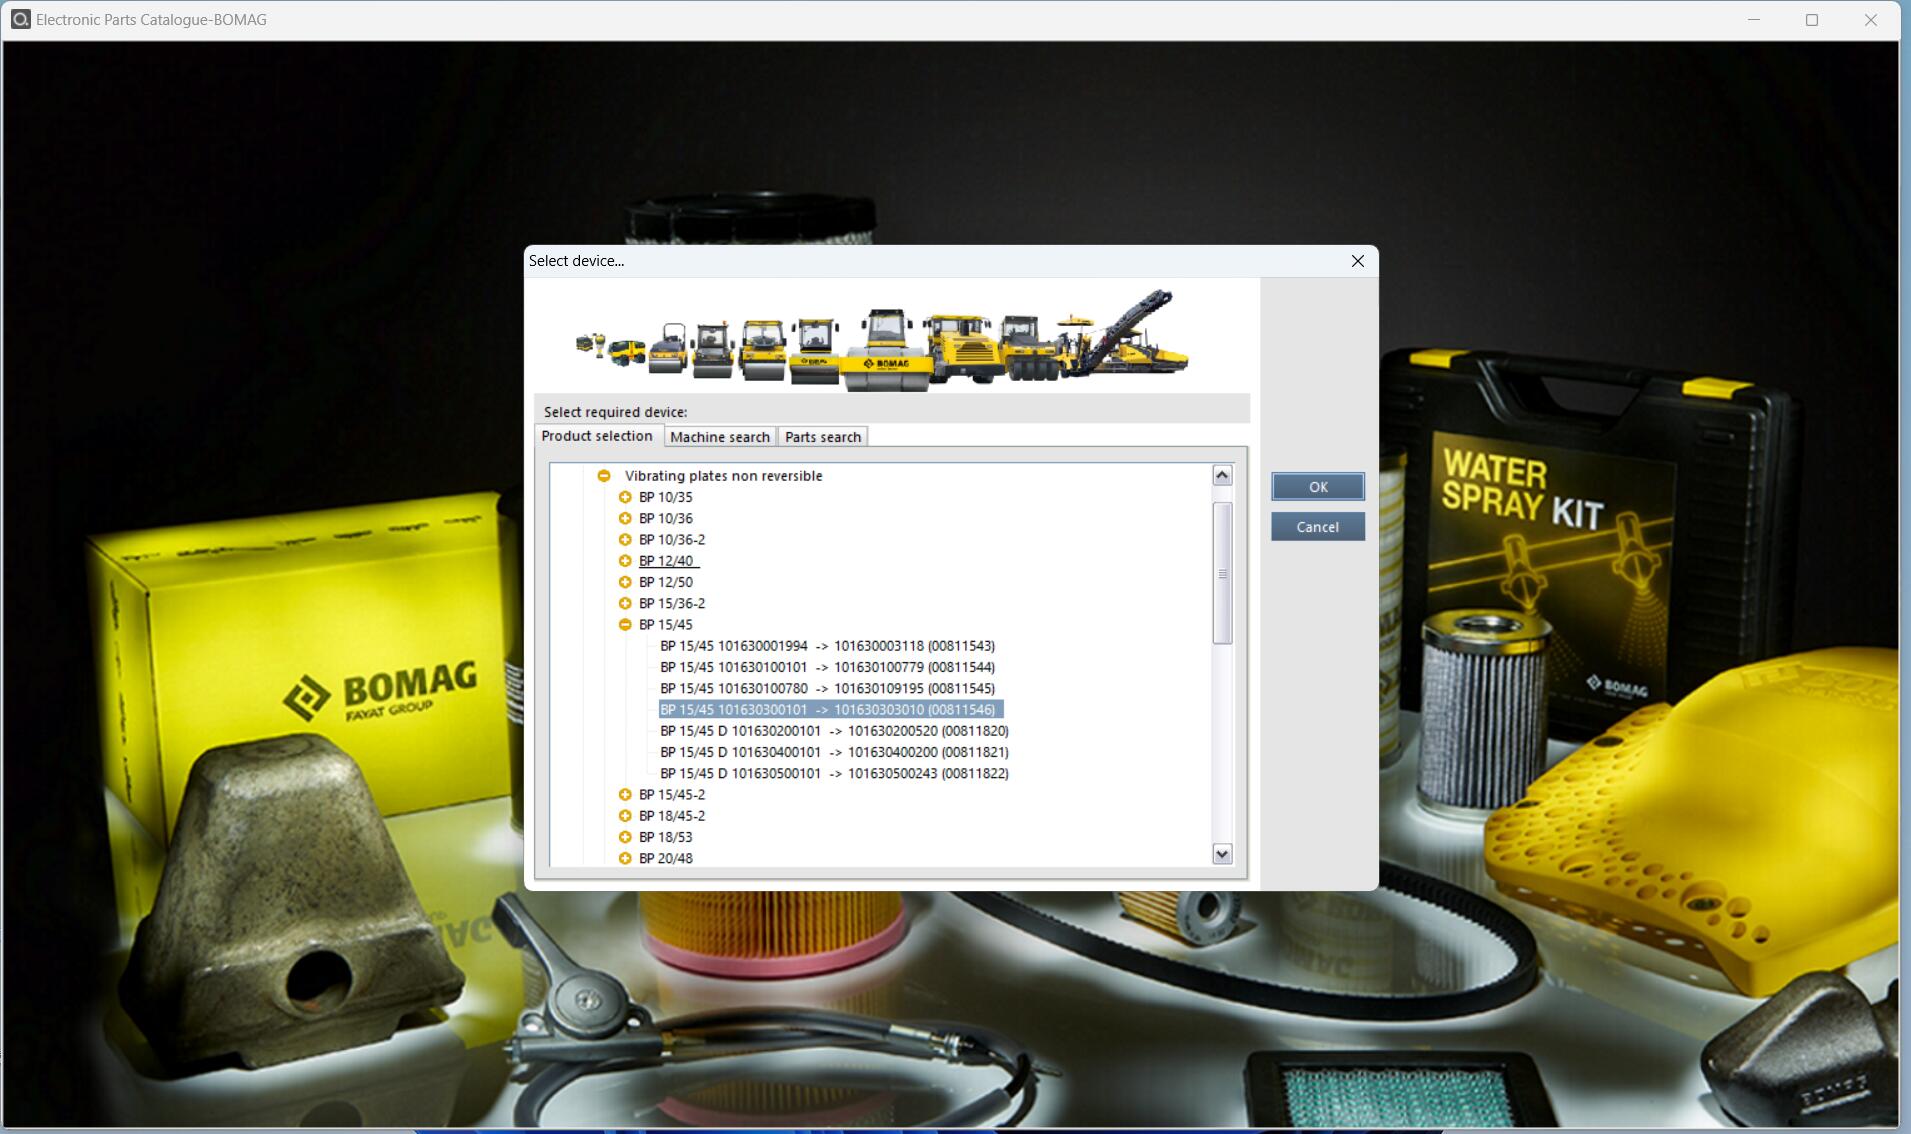This screenshot has width=1911, height=1134.
Task: Select the BP 18/45-2 label
Action: pos(672,816)
